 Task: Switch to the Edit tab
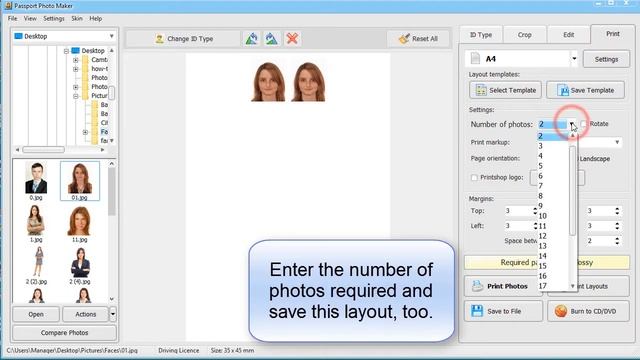(x=569, y=35)
